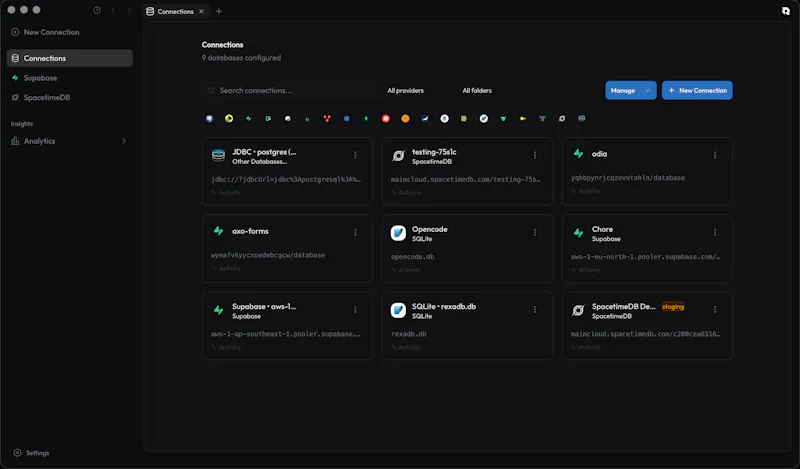This screenshot has width=800, height=469.
Task: Open a new tab with the plus icon
Action: pyautogui.click(x=219, y=11)
